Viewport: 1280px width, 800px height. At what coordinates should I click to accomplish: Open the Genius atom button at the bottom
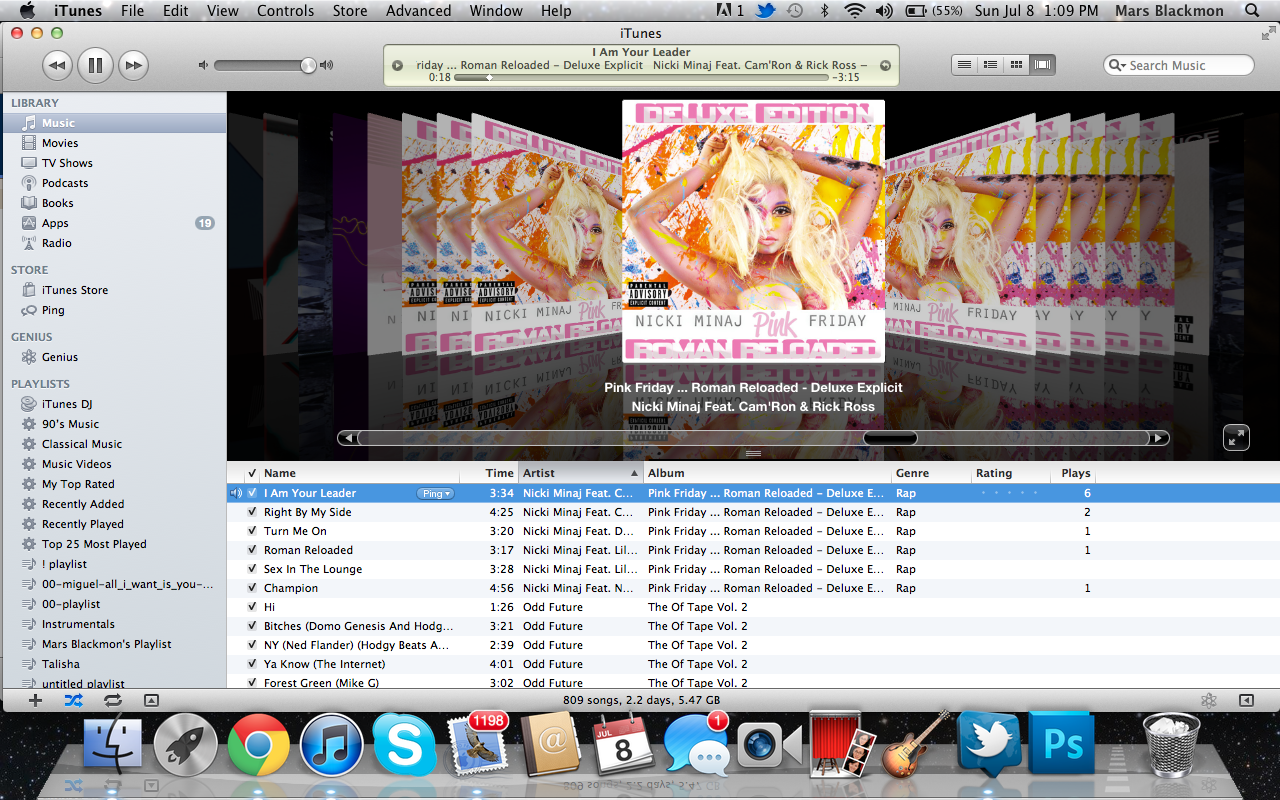point(1208,700)
